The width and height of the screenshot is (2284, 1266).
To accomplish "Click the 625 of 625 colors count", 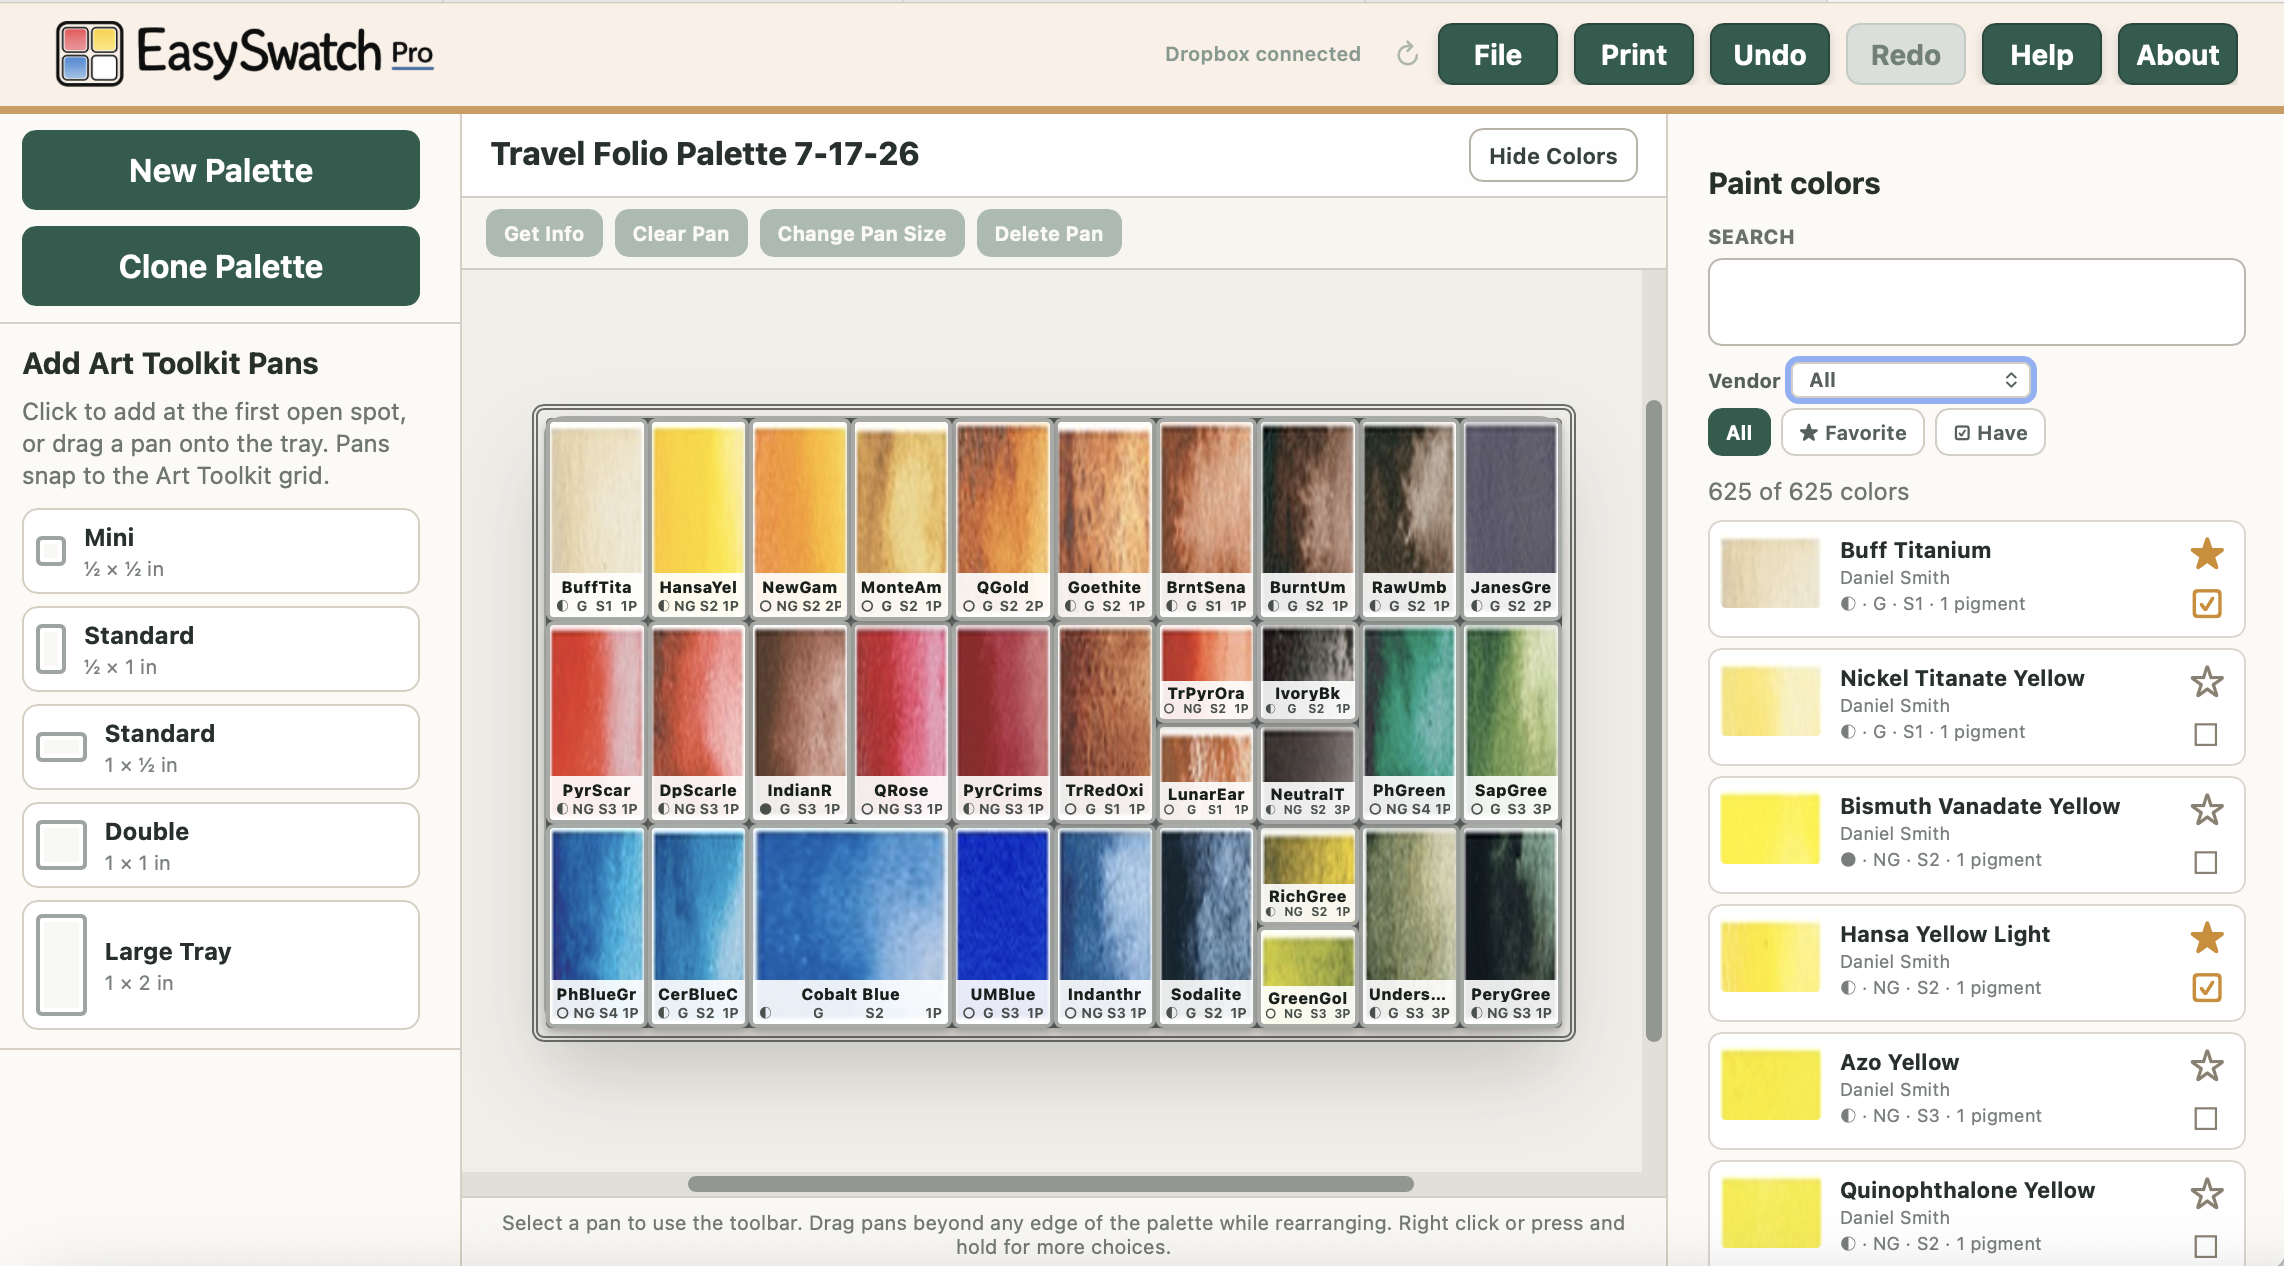I will click(1808, 492).
